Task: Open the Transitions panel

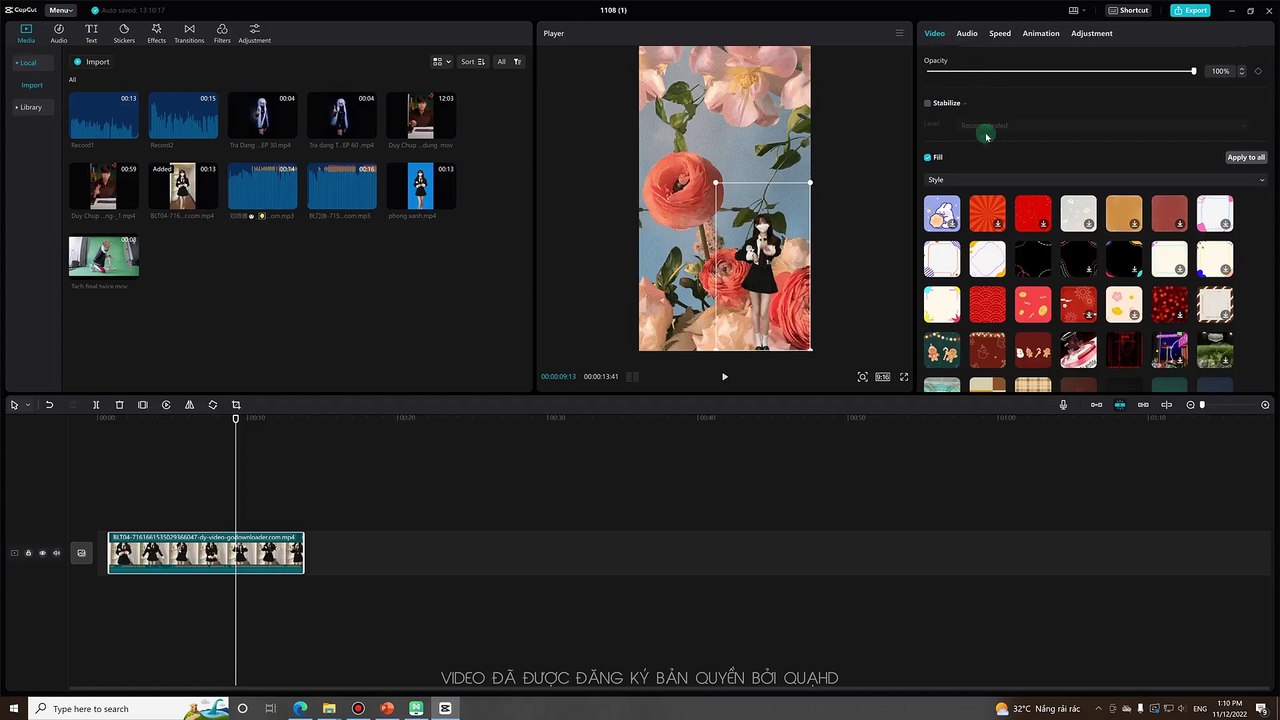Action: (189, 33)
